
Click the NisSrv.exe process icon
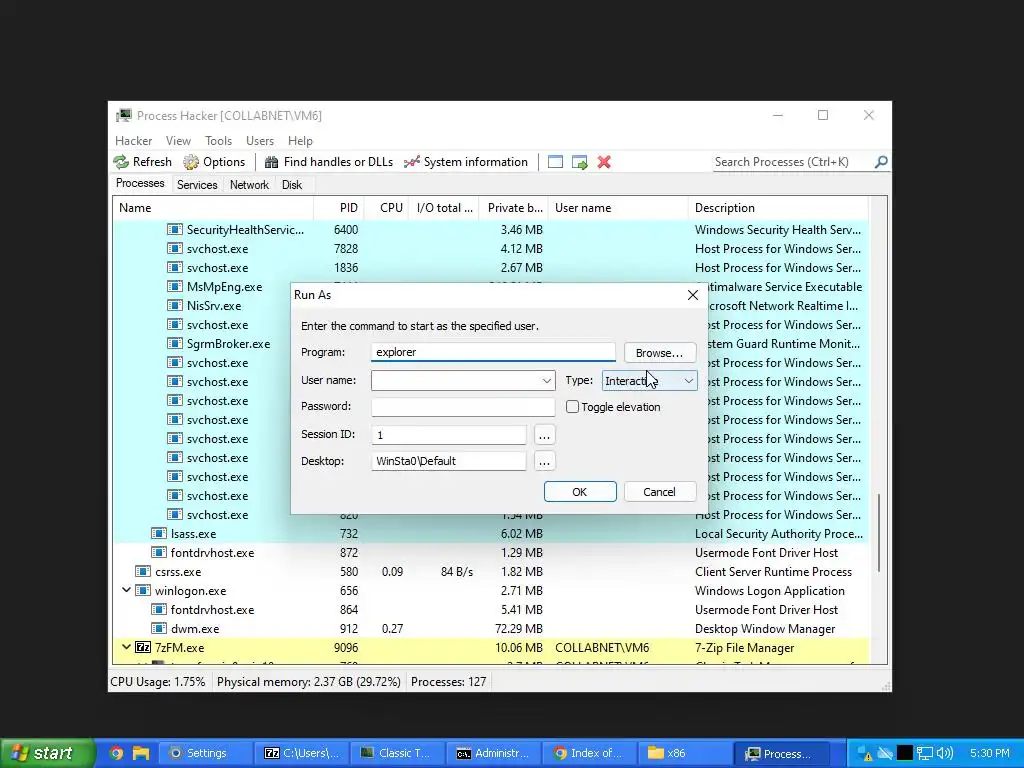(x=174, y=305)
